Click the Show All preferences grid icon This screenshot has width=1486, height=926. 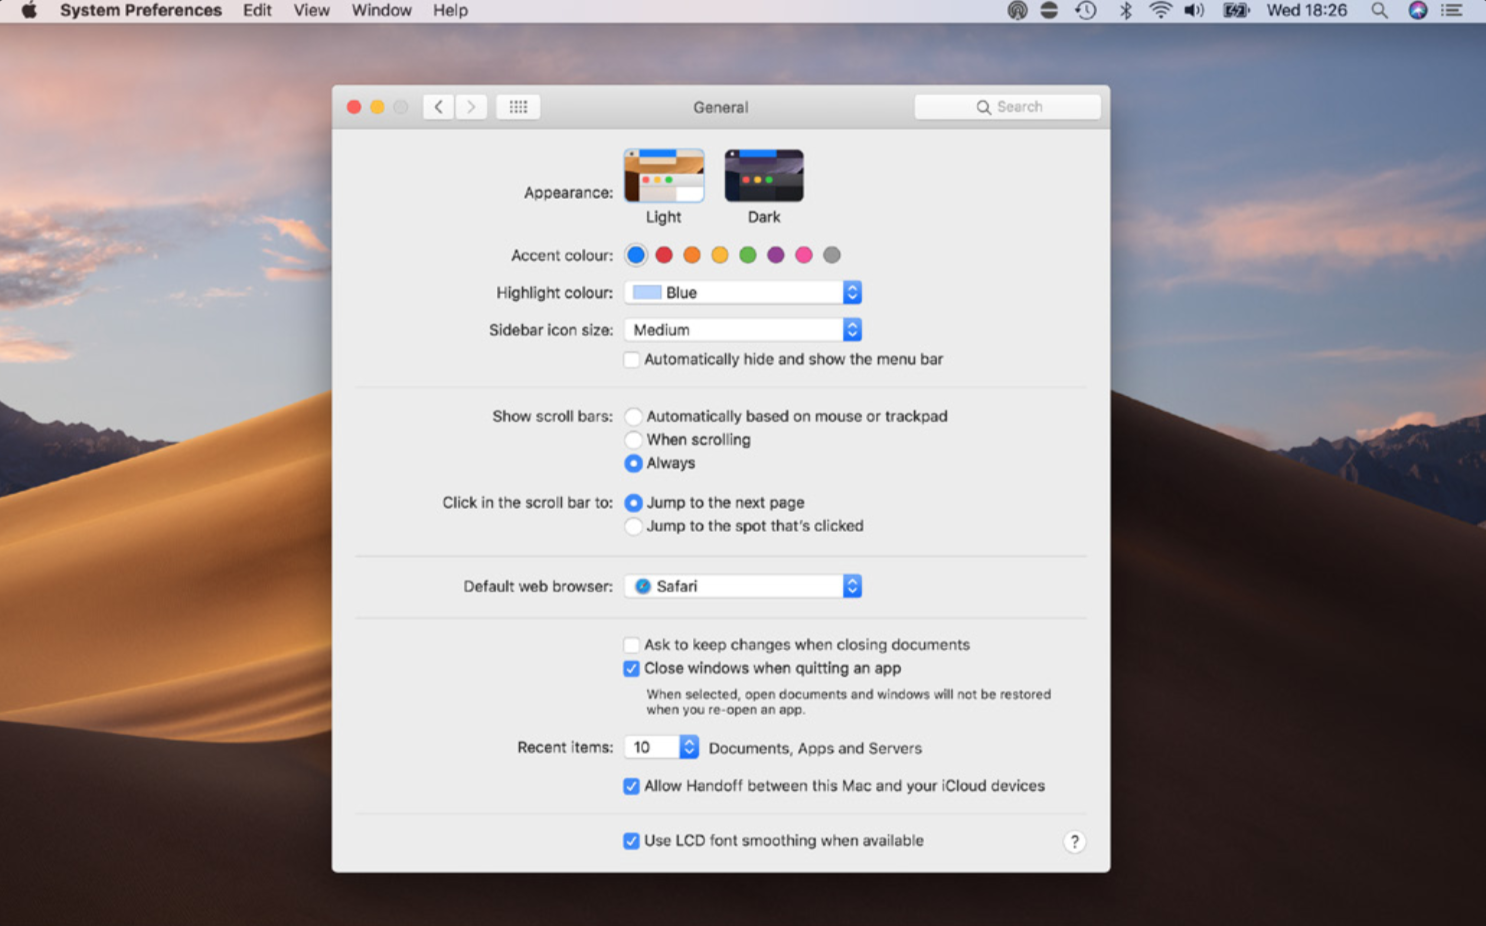[518, 107]
